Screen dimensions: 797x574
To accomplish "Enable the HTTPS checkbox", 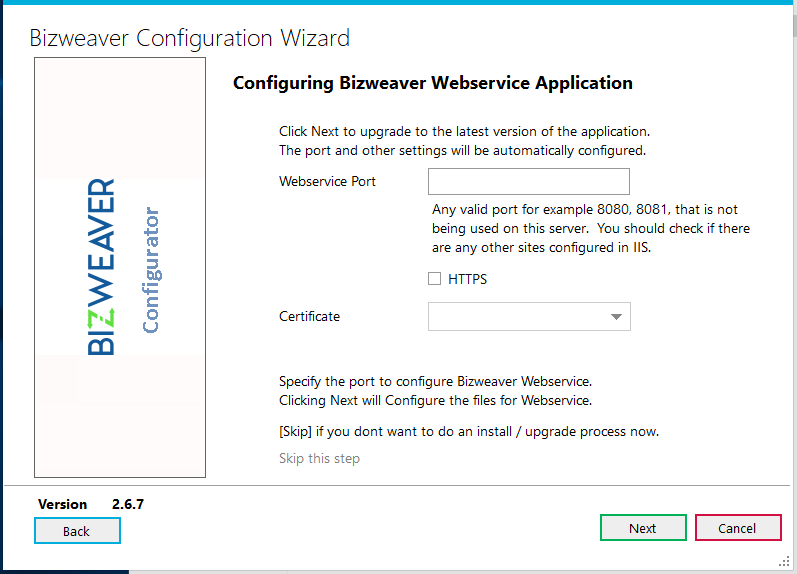I will [434, 279].
